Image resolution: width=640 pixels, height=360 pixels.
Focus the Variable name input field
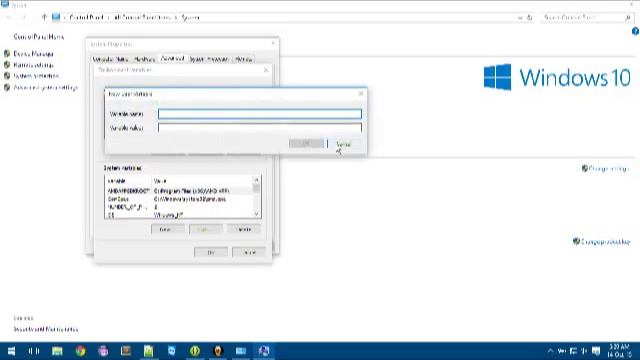pos(260,114)
